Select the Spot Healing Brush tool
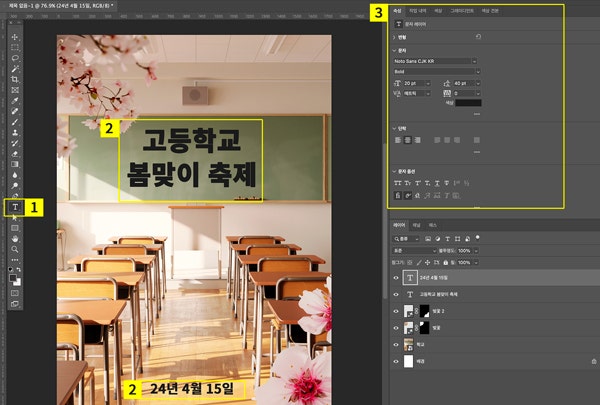 pos(15,111)
